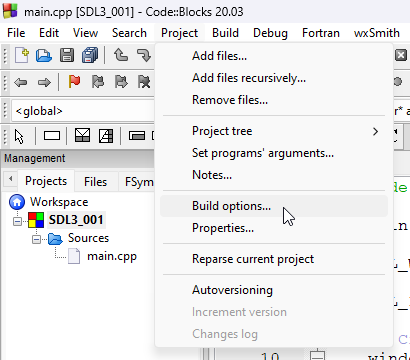Click the Redo arrow icon
The width and height of the screenshot is (410, 360).
(x=144, y=55)
